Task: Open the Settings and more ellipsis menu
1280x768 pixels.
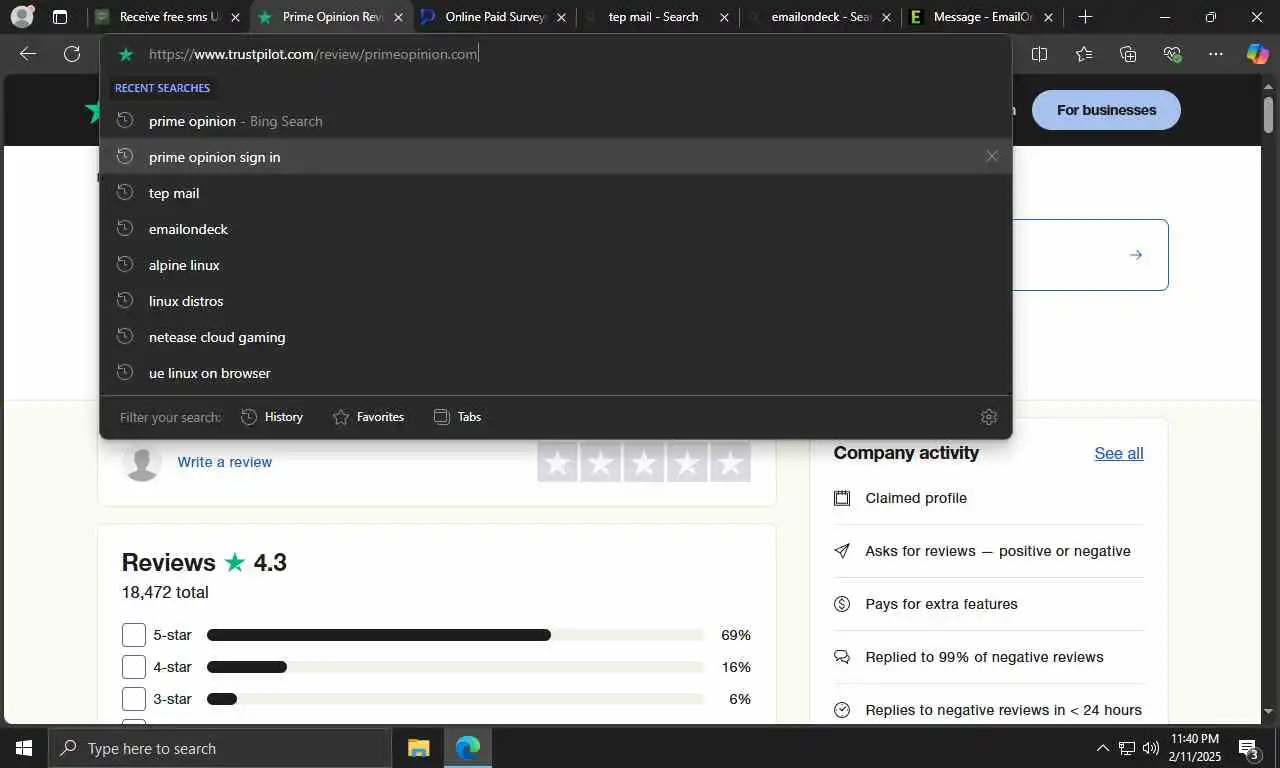Action: coord(1216,54)
